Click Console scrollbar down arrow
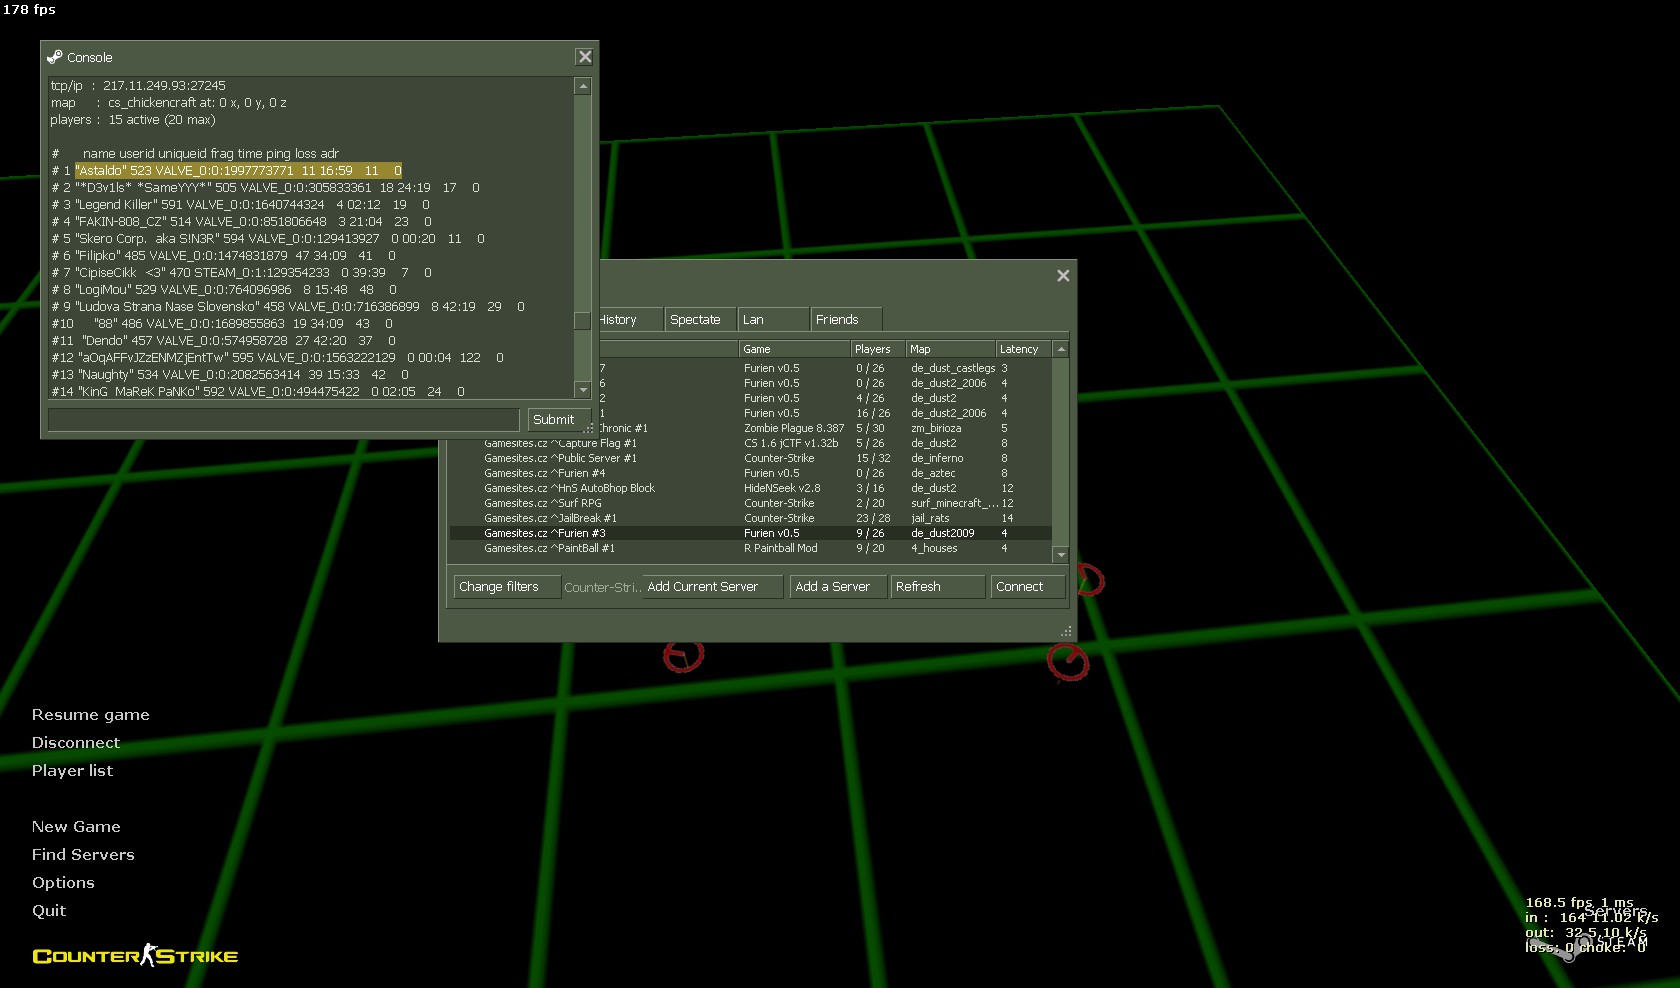1680x988 pixels. pyautogui.click(x=583, y=390)
